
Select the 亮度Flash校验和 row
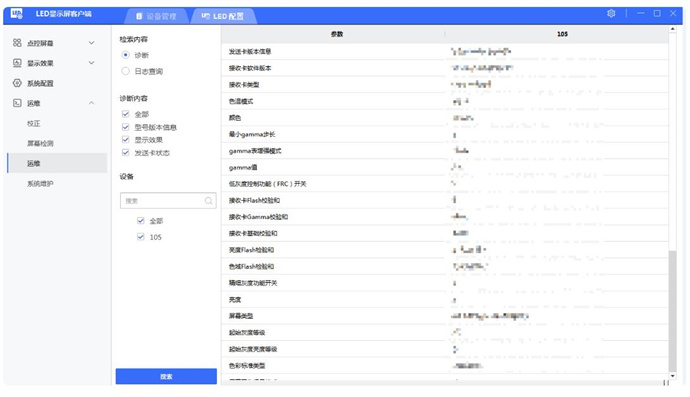pos(445,250)
